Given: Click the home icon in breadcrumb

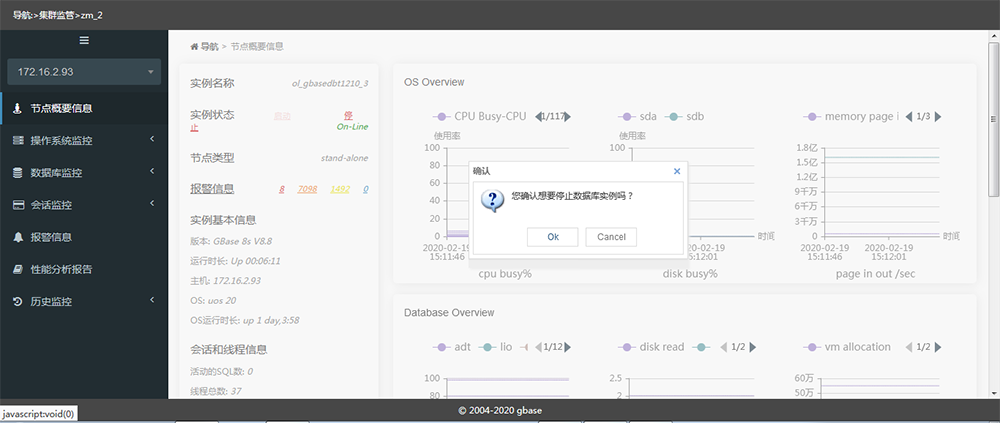Looking at the screenshot, I should (194, 47).
